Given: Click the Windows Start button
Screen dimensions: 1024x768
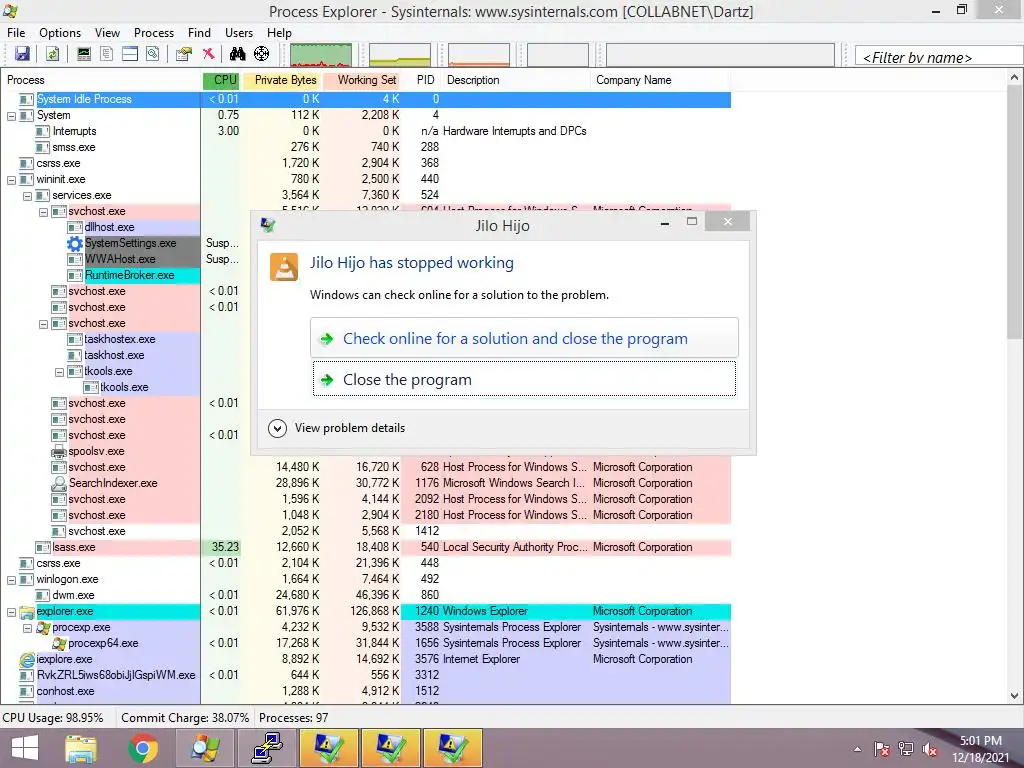Looking at the screenshot, I should (x=25, y=748).
